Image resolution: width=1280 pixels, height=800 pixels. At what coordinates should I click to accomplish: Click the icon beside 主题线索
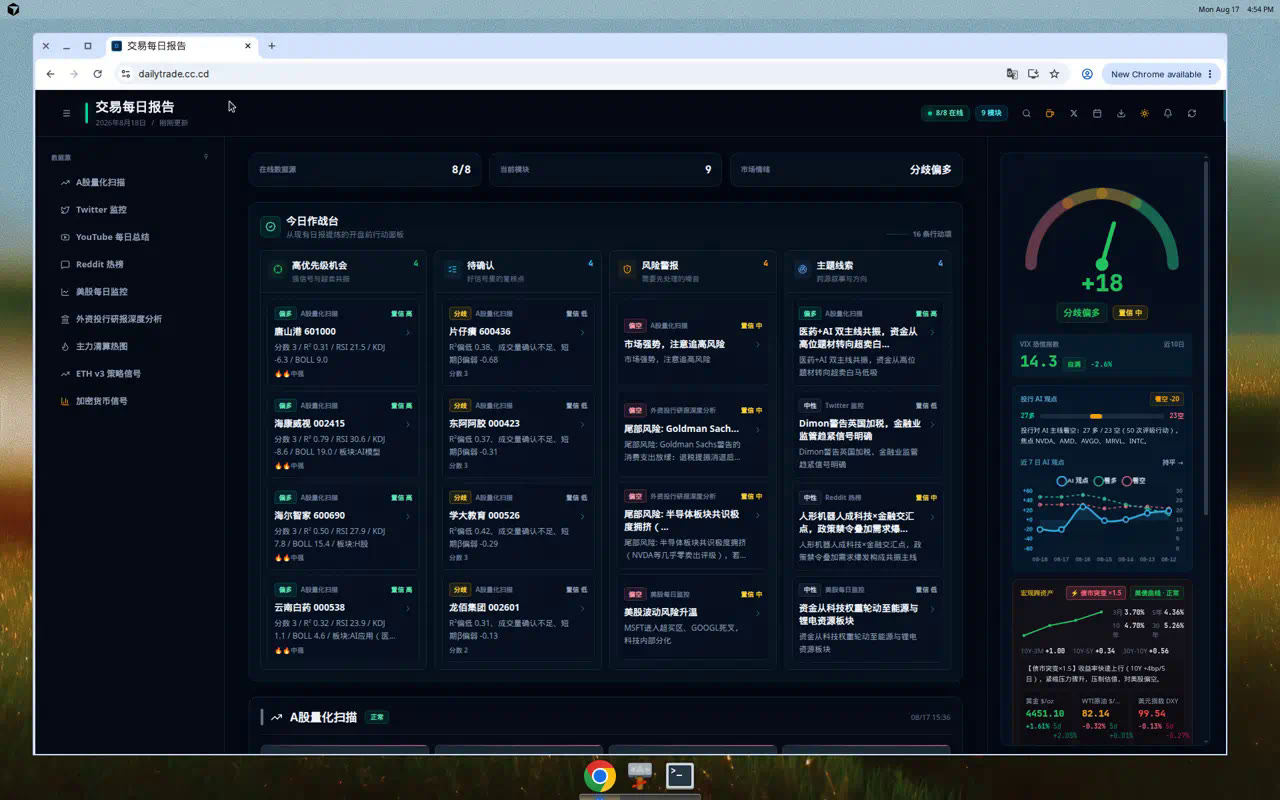click(802, 269)
